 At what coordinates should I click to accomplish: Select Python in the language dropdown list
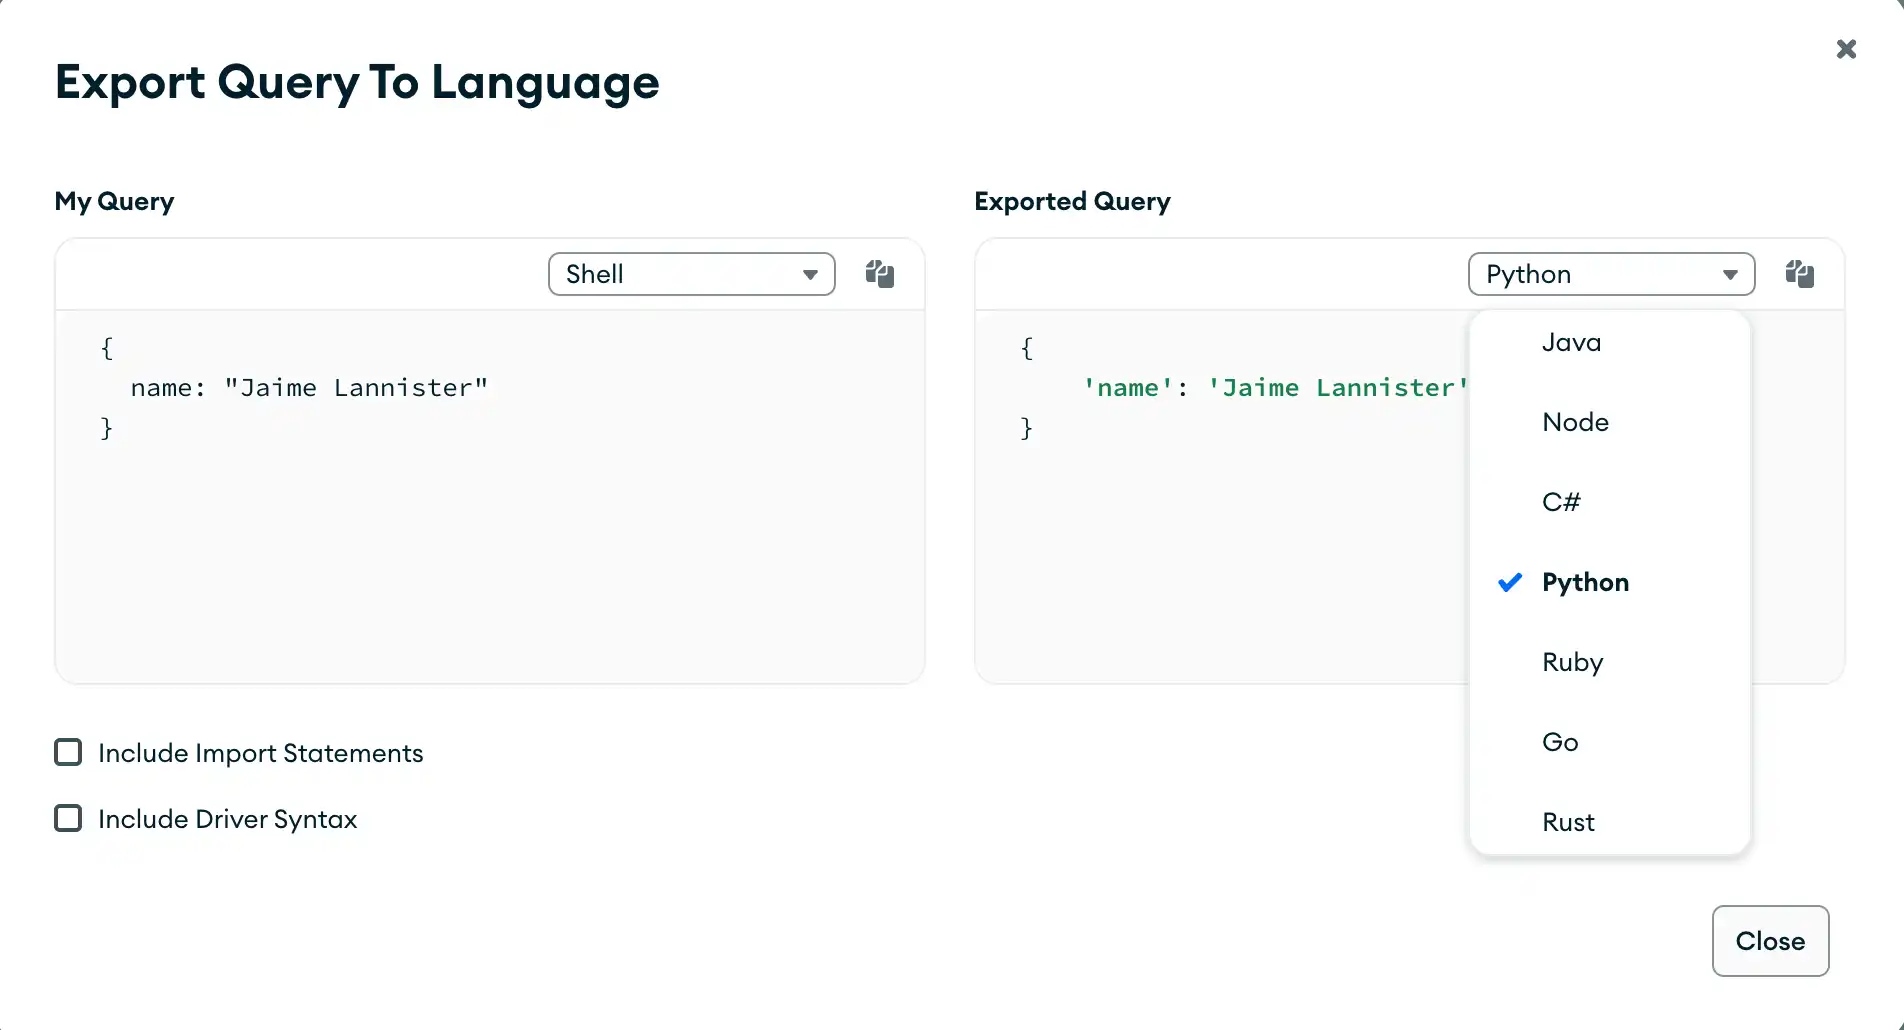[1585, 582]
